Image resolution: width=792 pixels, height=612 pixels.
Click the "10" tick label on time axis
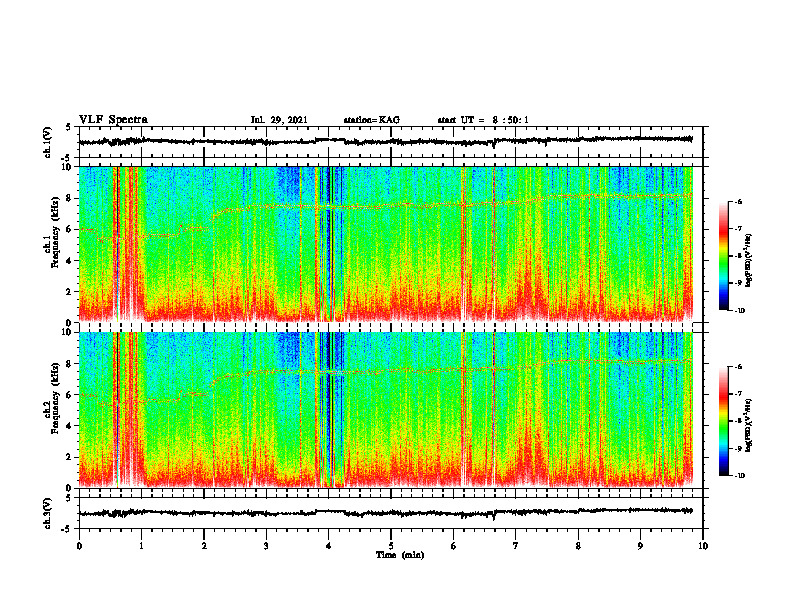point(703,546)
